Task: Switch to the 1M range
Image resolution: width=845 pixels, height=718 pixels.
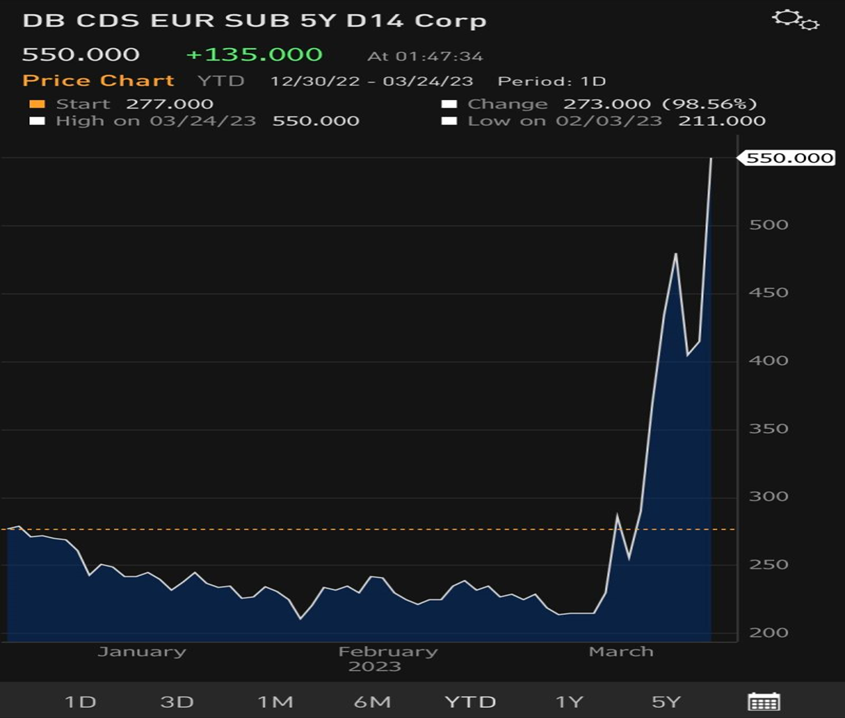Action: click(x=275, y=702)
